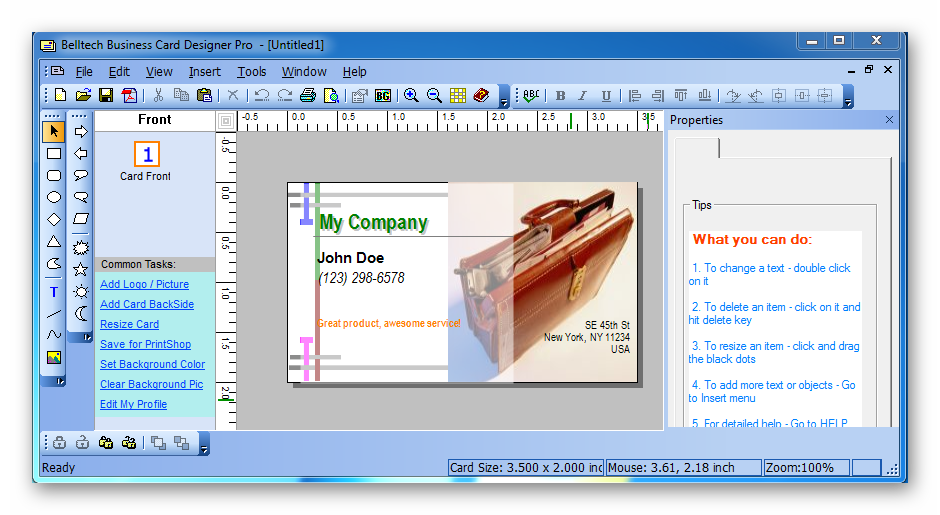
Task: Click the Save for PrintShop link
Action: tap(146, 344)
